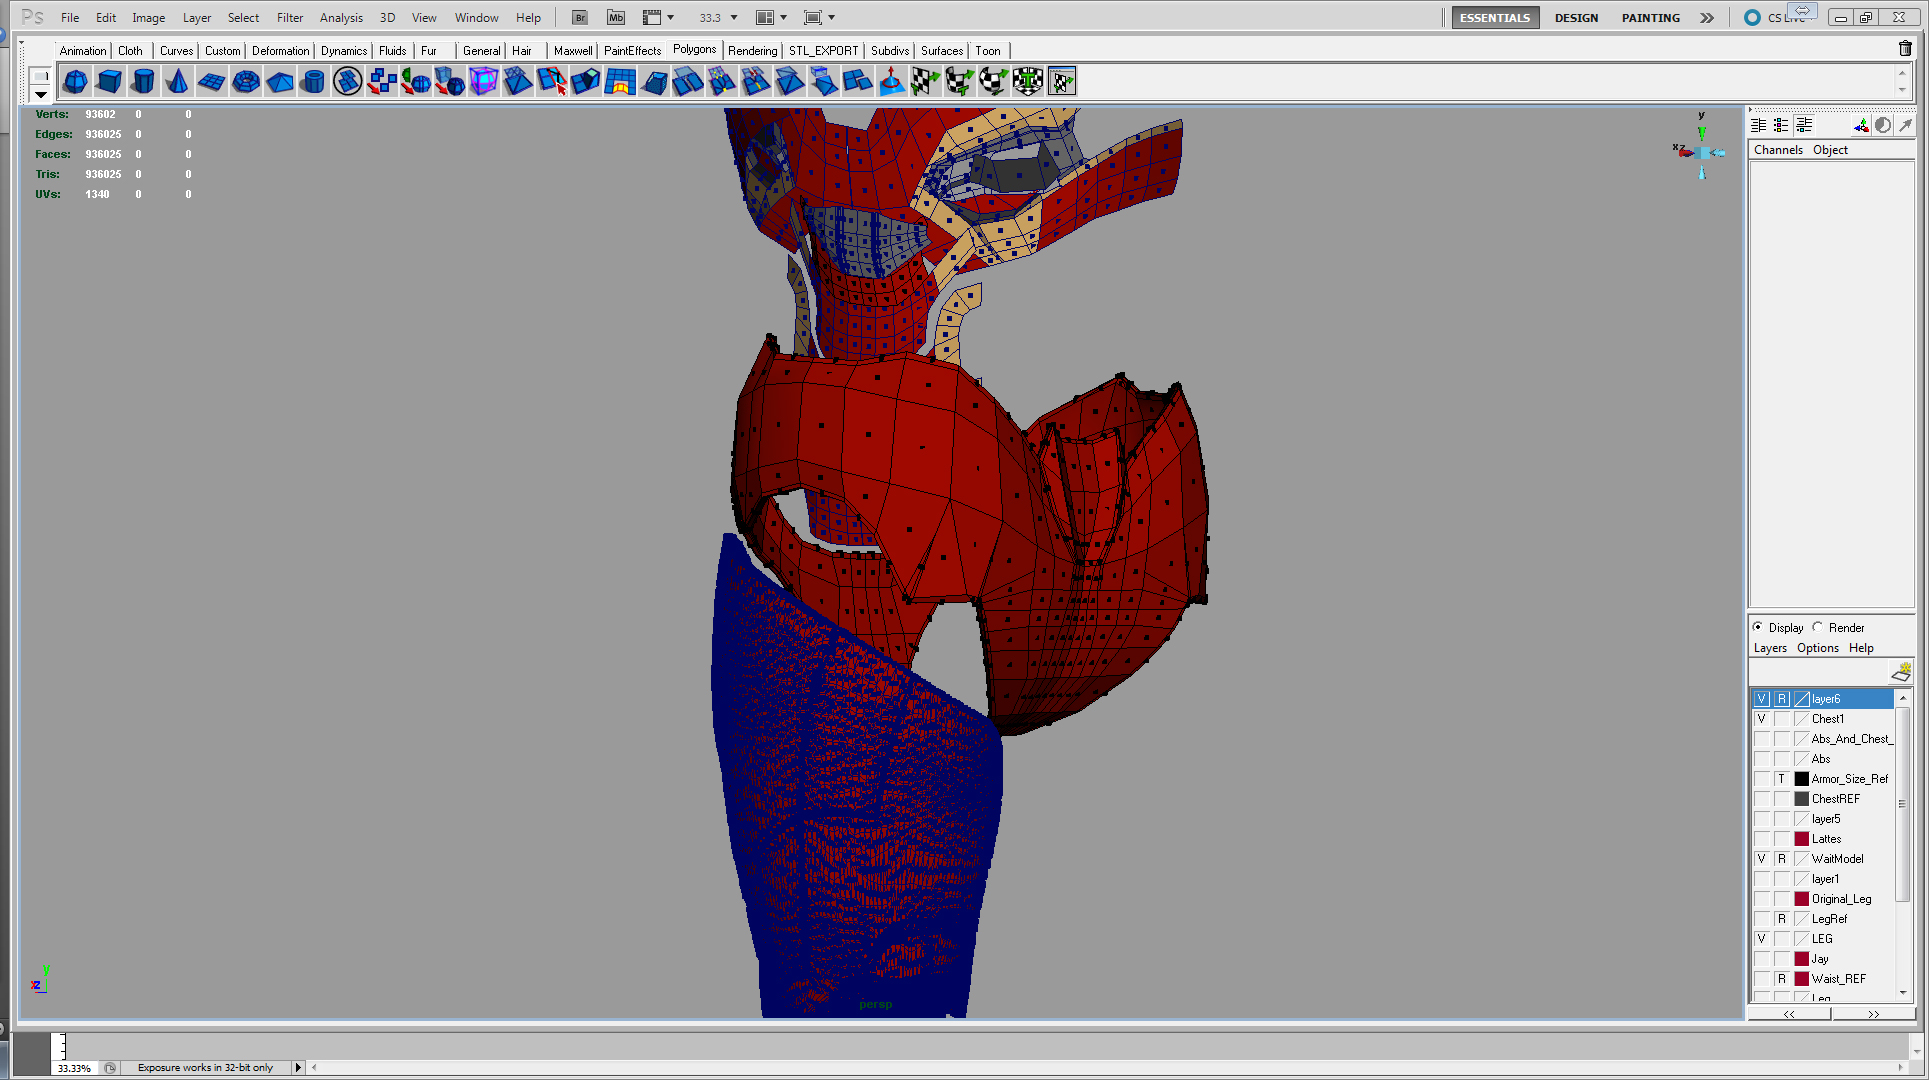The image size is (1929, 1080).
Task: Click the Combine meshes shelf icon
Action: pos(381,81)
